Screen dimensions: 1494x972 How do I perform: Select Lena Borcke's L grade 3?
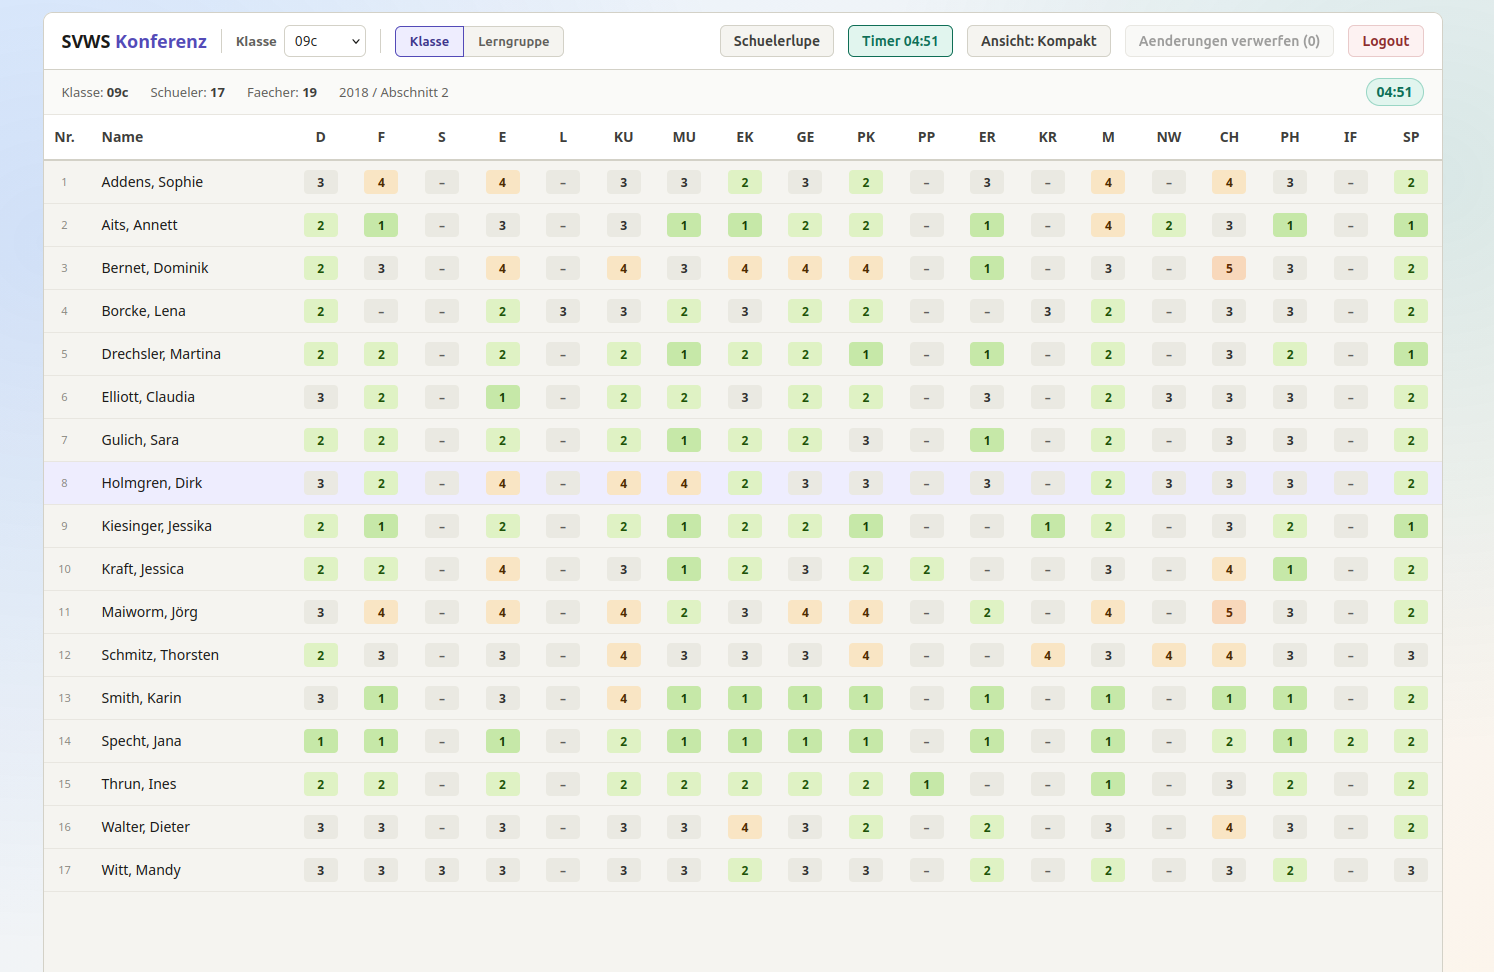pos(563,311)
